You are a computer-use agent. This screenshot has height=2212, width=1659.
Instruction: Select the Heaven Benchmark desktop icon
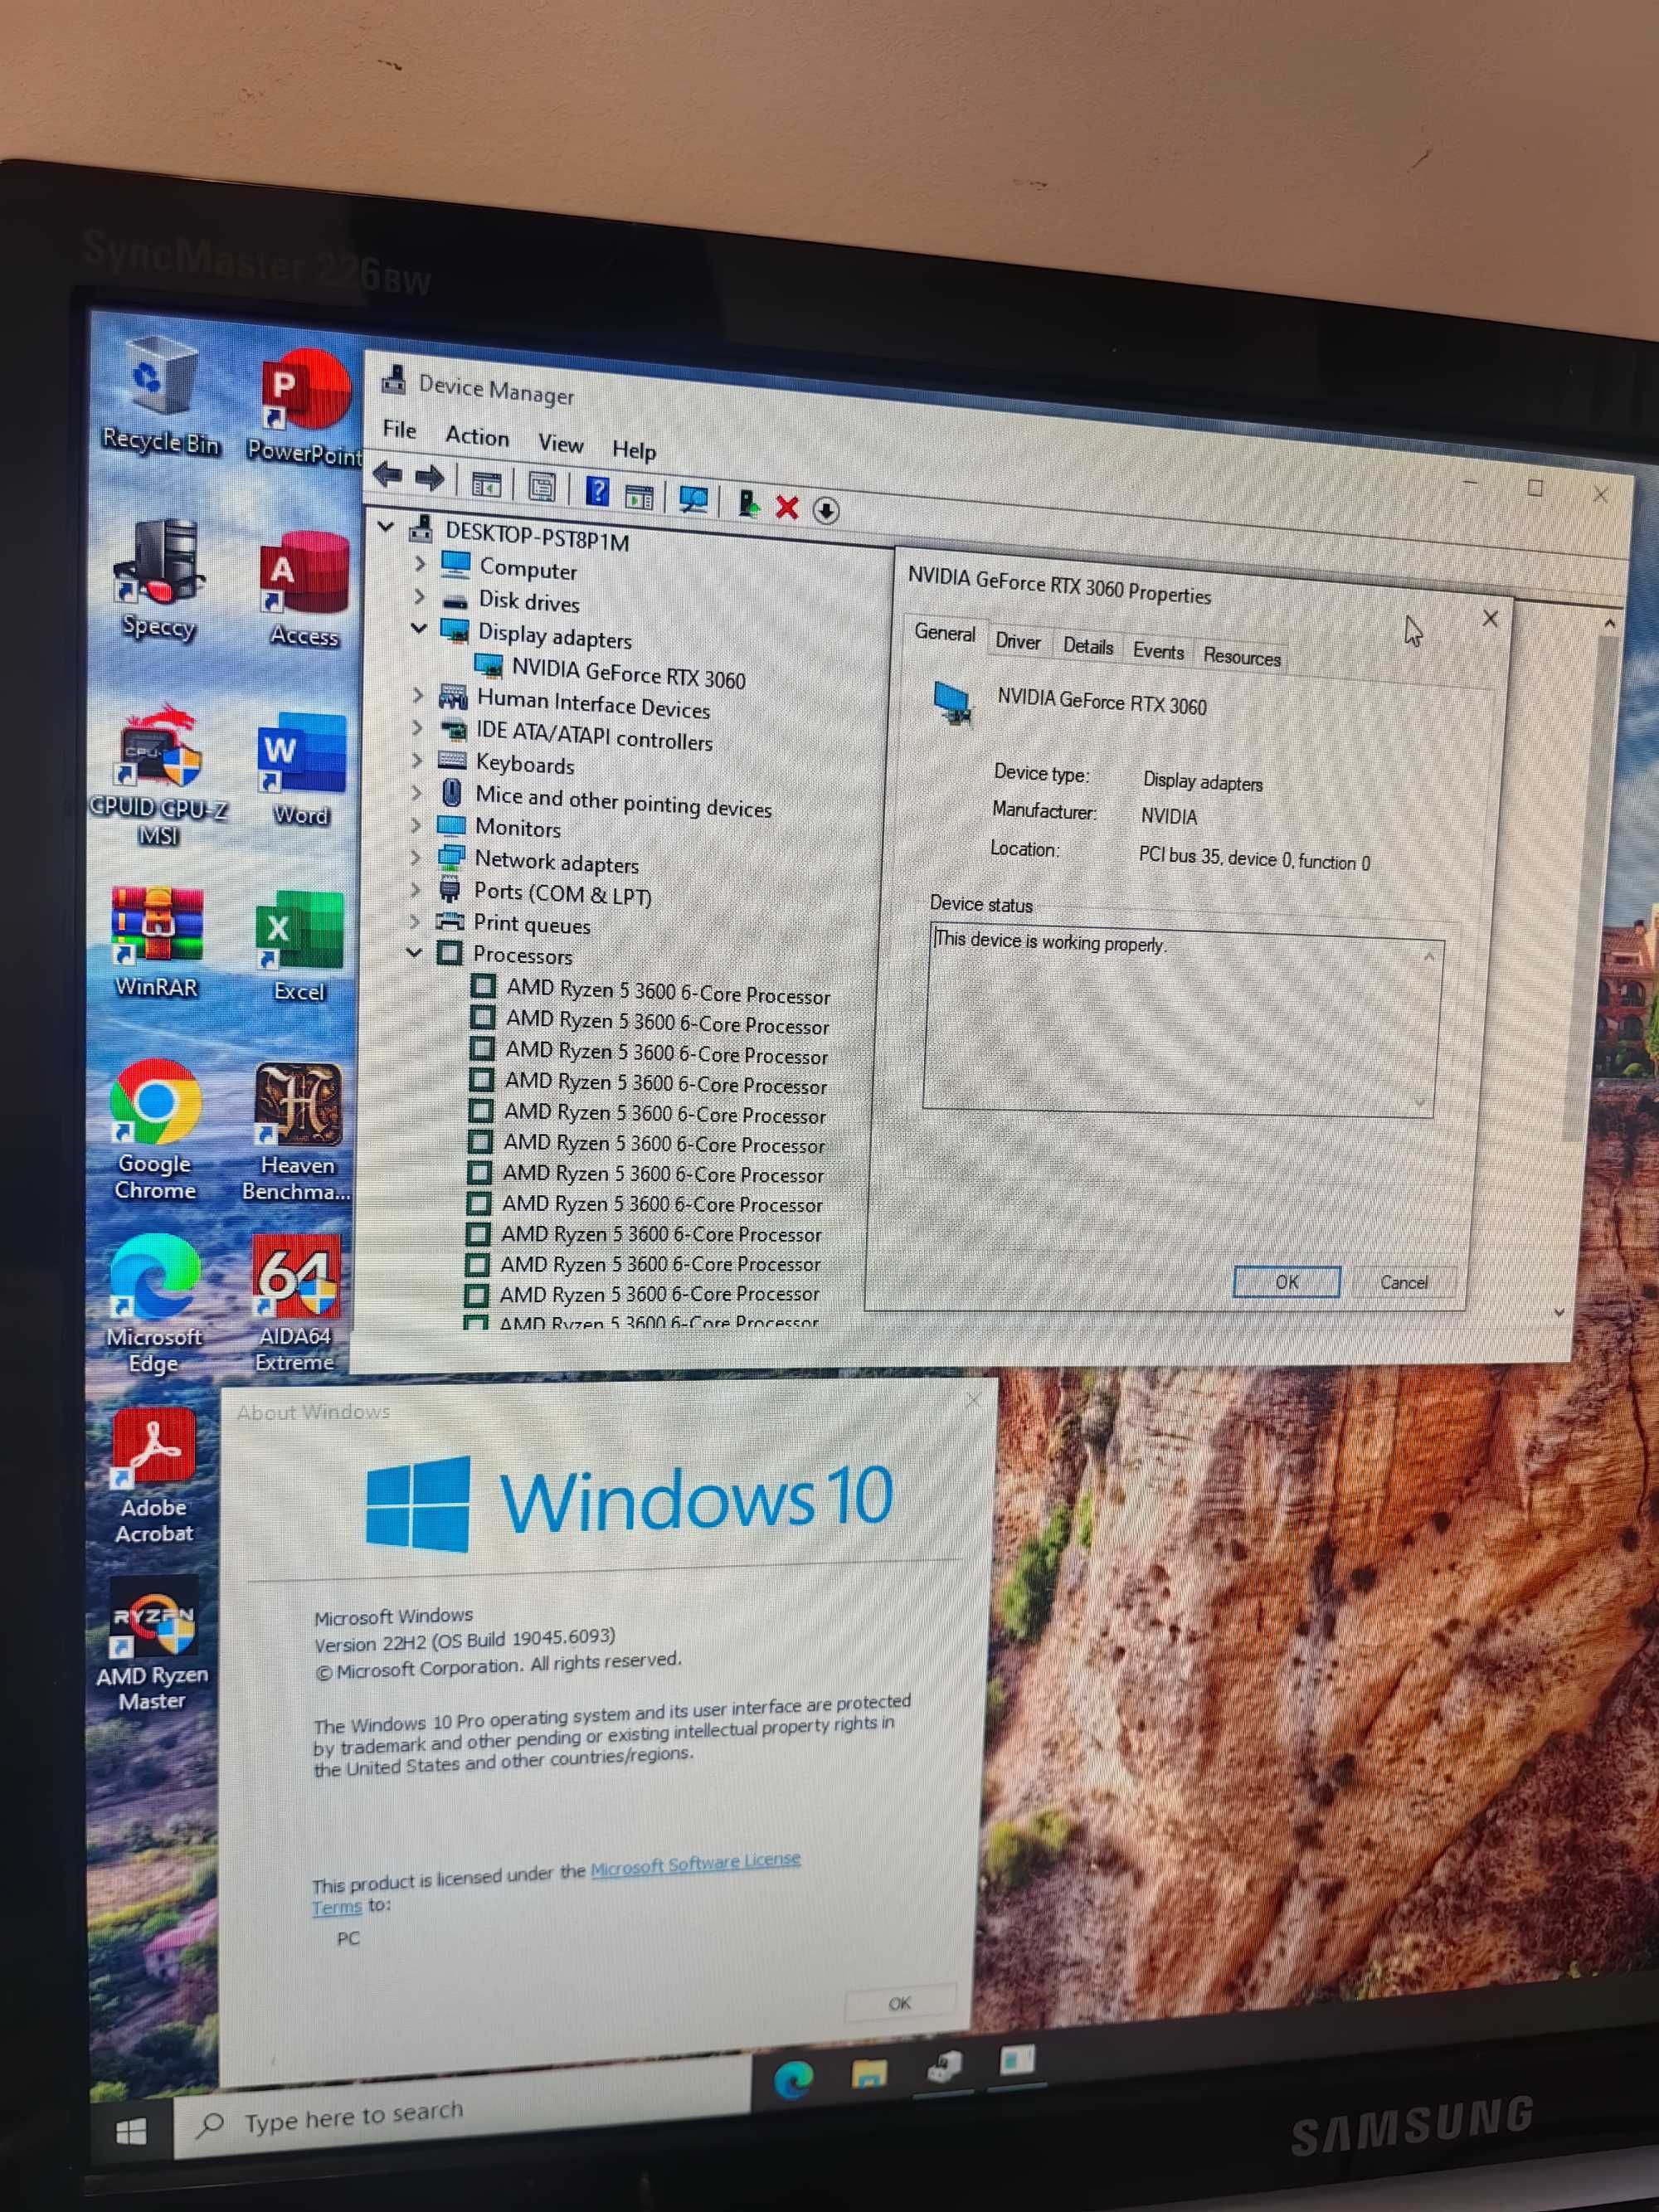[297, 1133]
